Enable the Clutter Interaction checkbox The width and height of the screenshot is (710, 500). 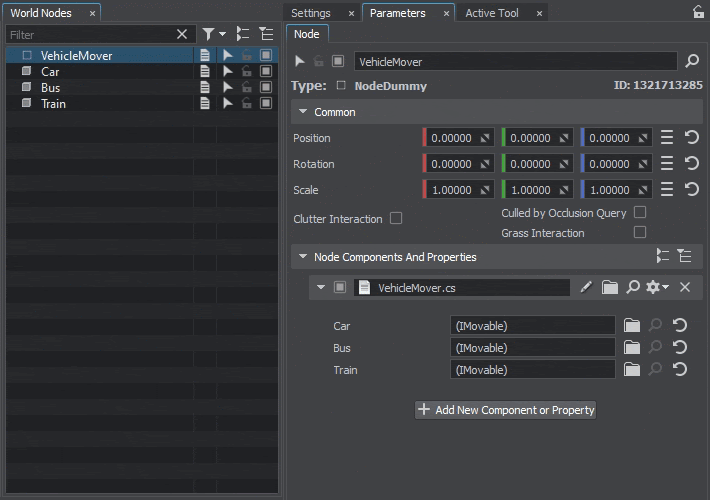(396, 218)
